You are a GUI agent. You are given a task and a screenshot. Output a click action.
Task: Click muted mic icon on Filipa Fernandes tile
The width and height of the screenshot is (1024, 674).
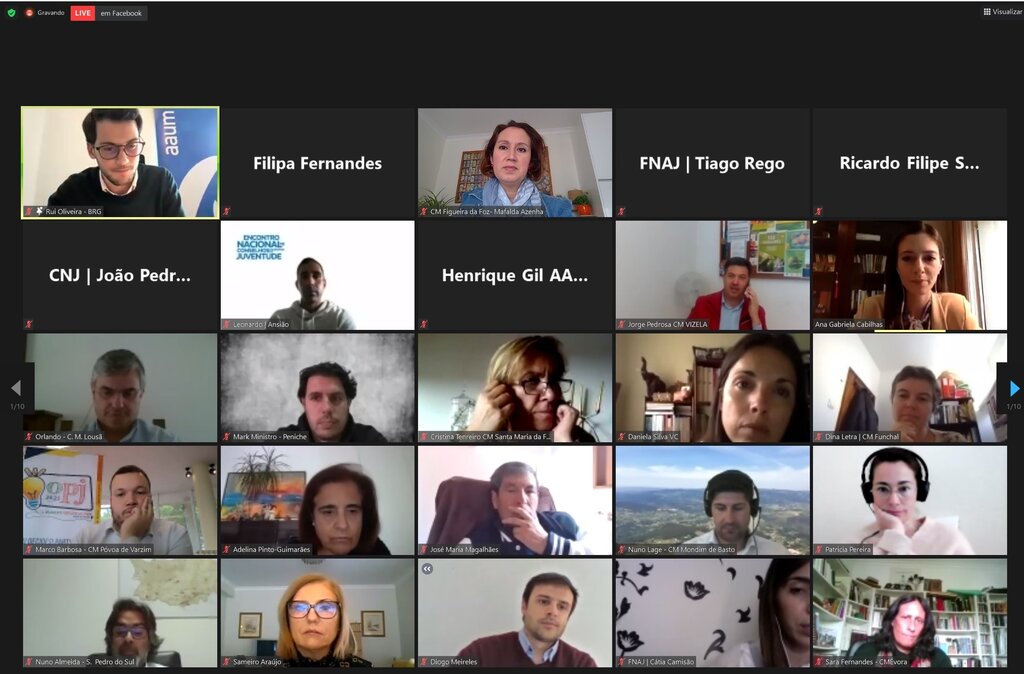coord(227,211)
